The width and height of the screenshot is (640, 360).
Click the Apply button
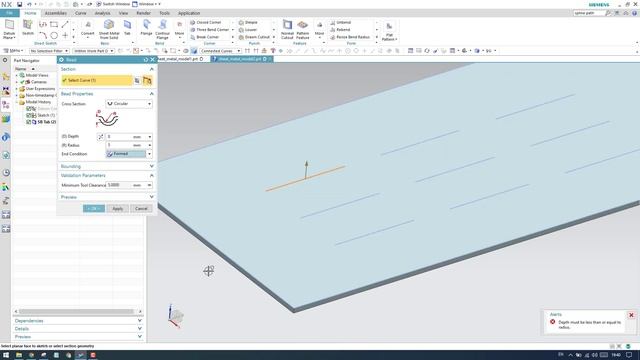(x=118, y=209)
